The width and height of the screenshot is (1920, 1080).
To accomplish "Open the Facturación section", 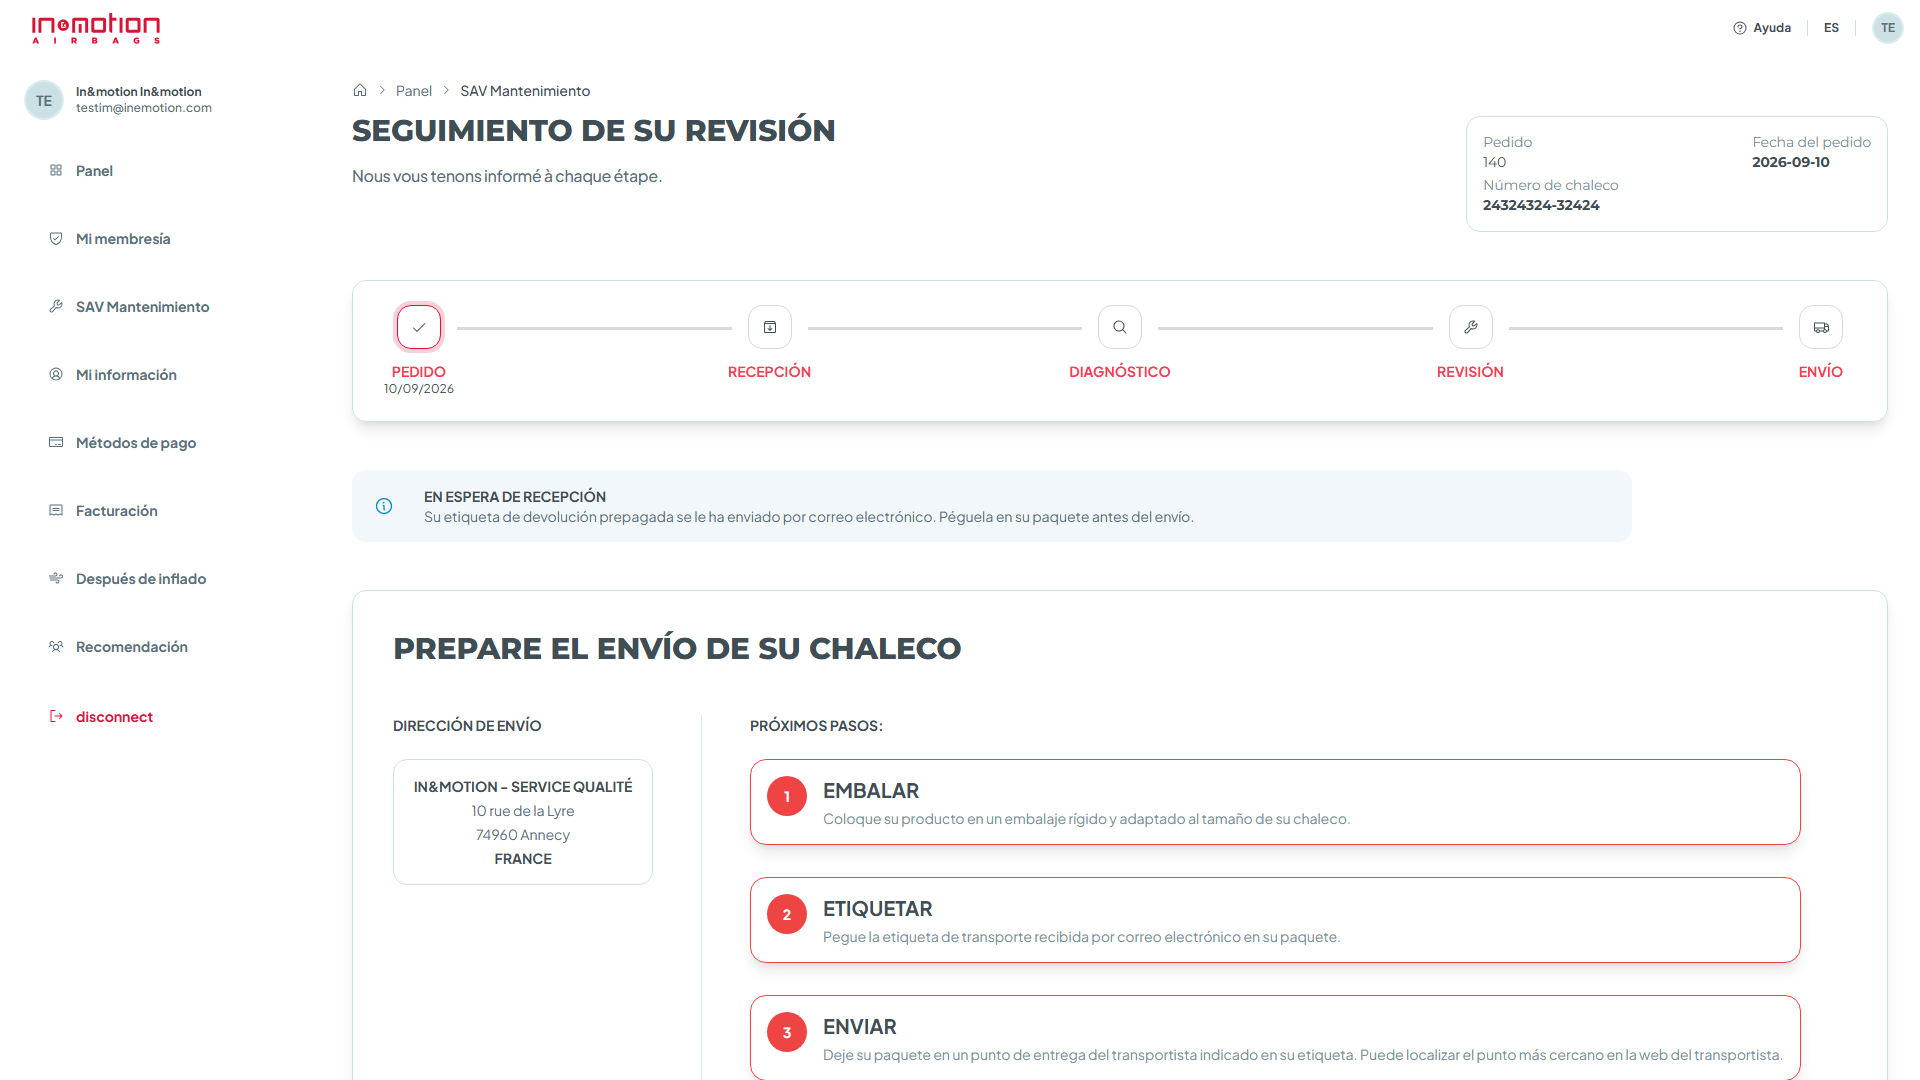I will point(116,511).
